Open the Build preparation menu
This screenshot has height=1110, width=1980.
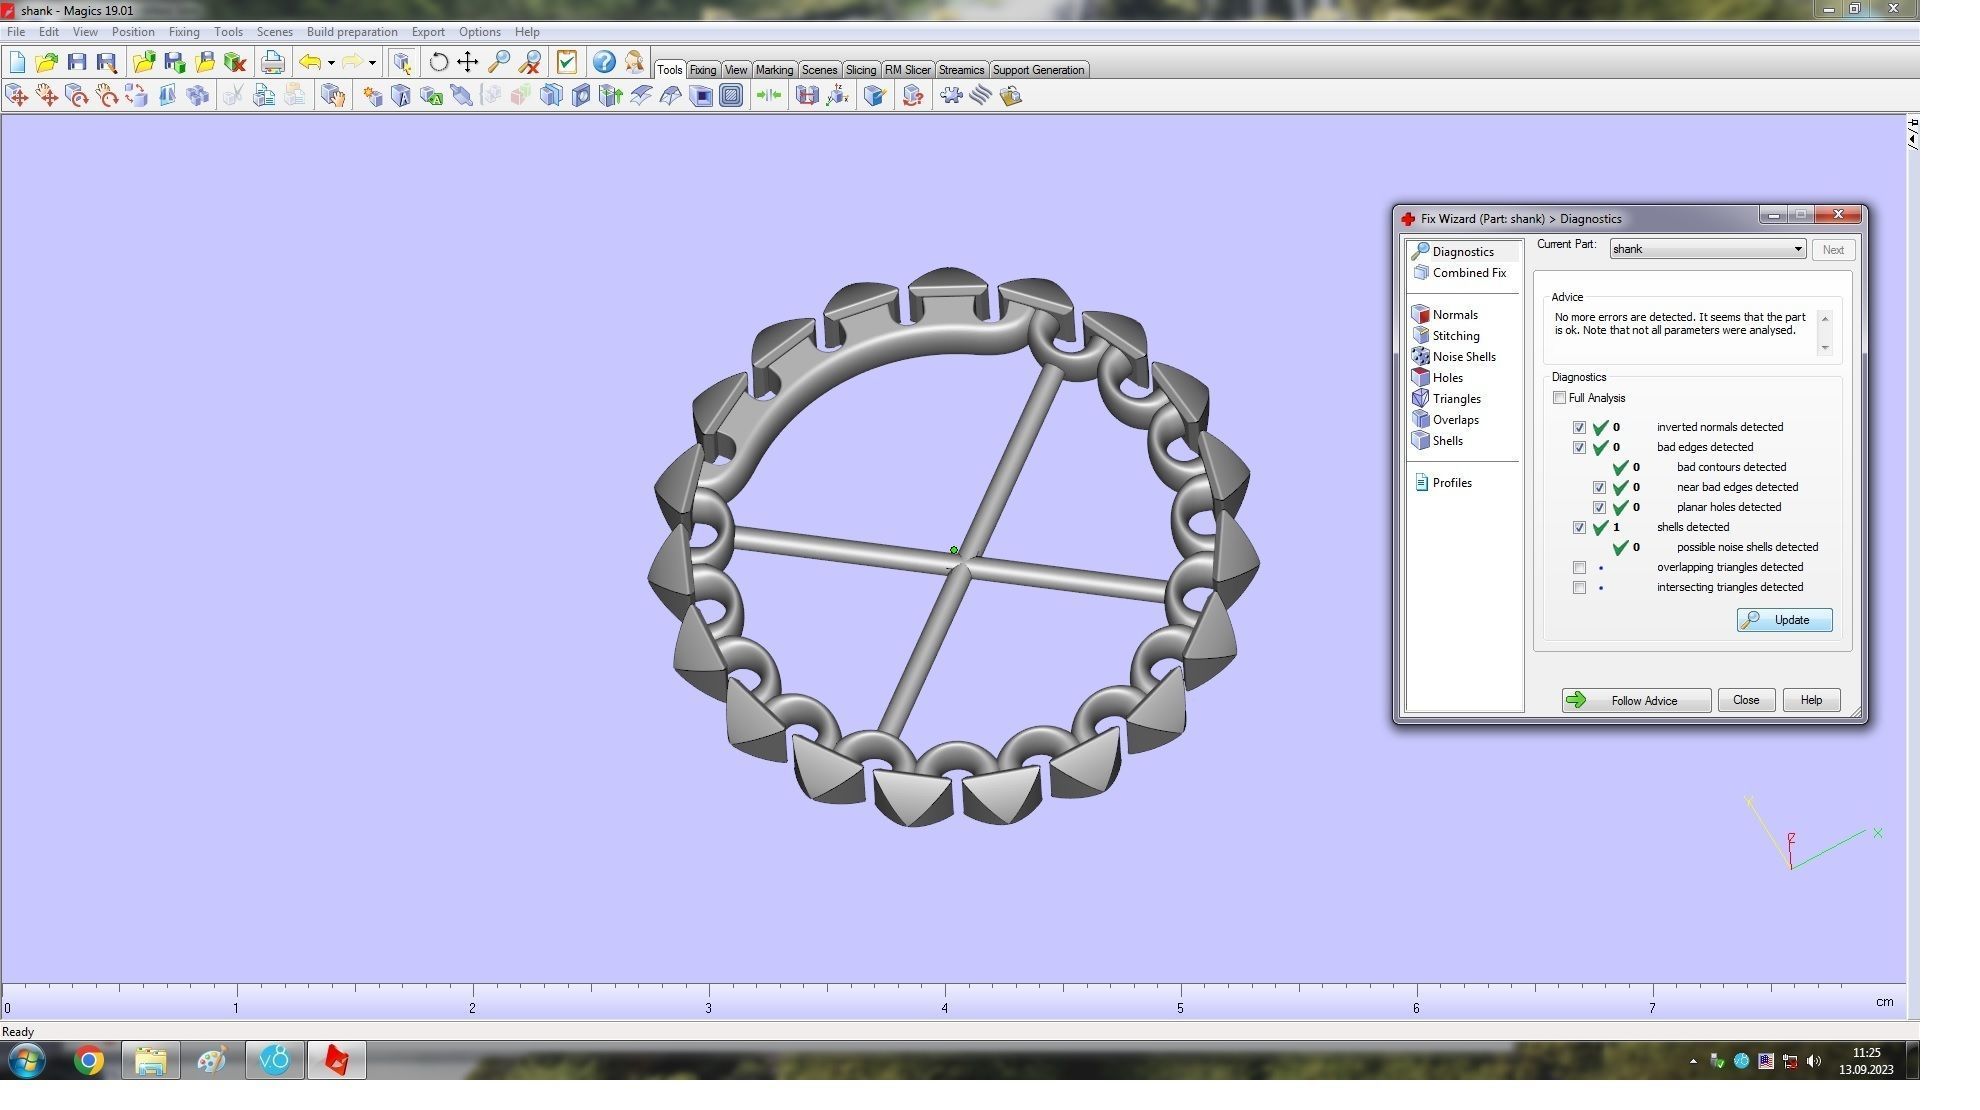[351, 32]
